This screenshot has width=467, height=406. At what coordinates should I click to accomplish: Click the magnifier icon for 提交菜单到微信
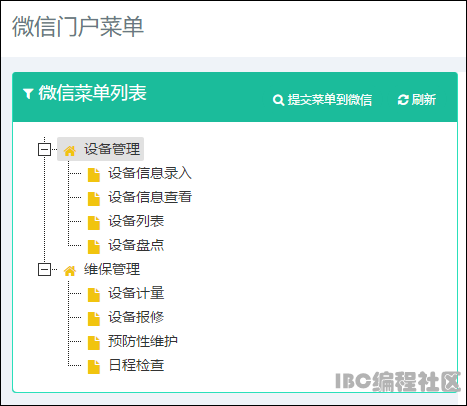pos(278,100)
